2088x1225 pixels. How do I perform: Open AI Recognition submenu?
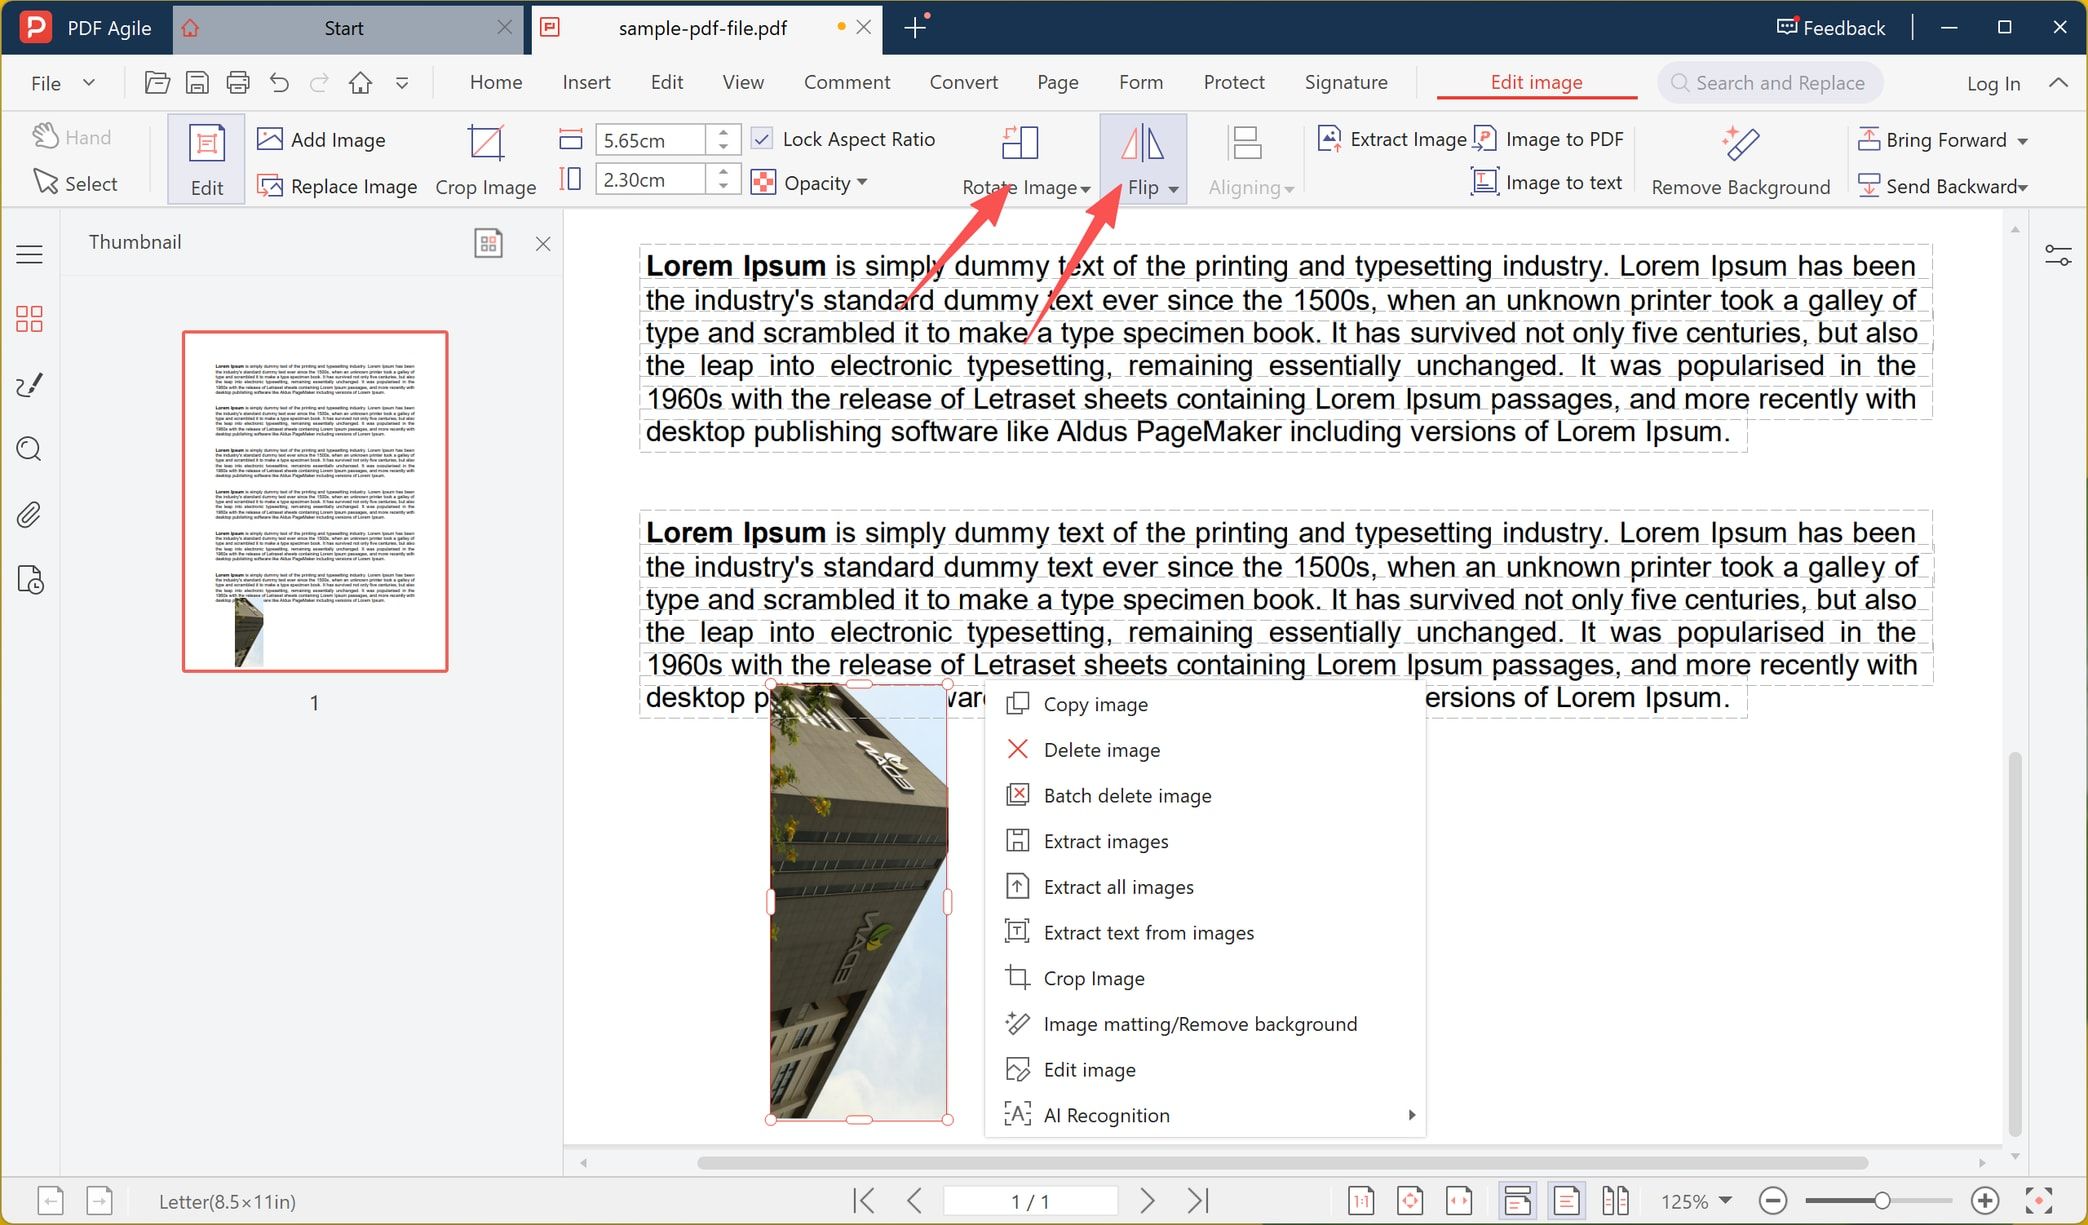(x=1205, y=1115)
